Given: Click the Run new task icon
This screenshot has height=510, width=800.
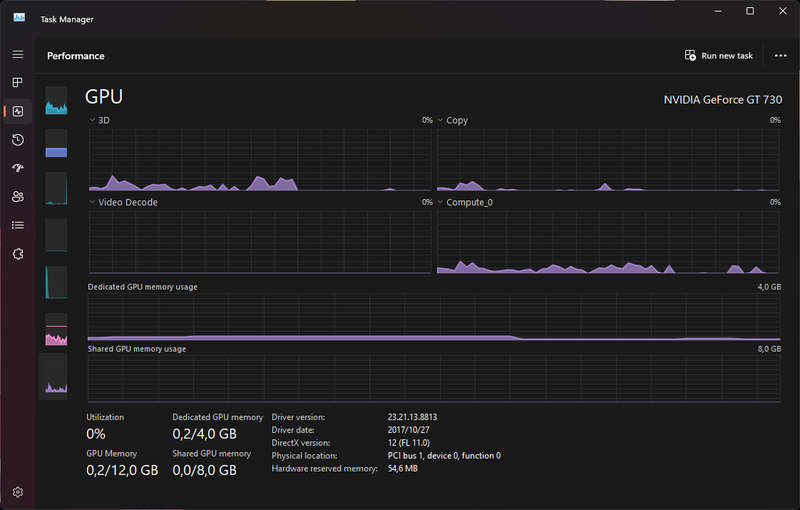Looking at the screenshot, I should [x=690, y=56].
